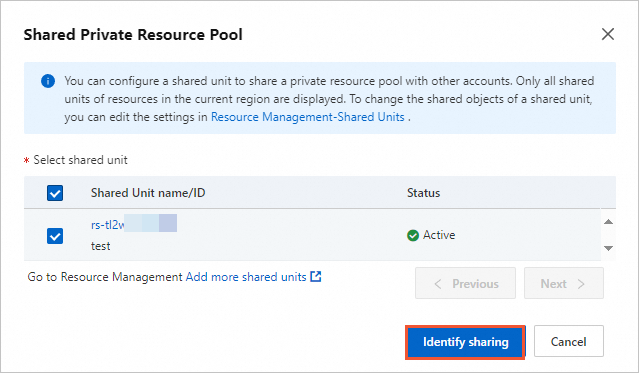Confirm with the Identify sharing button

click(x=465, y=342)
